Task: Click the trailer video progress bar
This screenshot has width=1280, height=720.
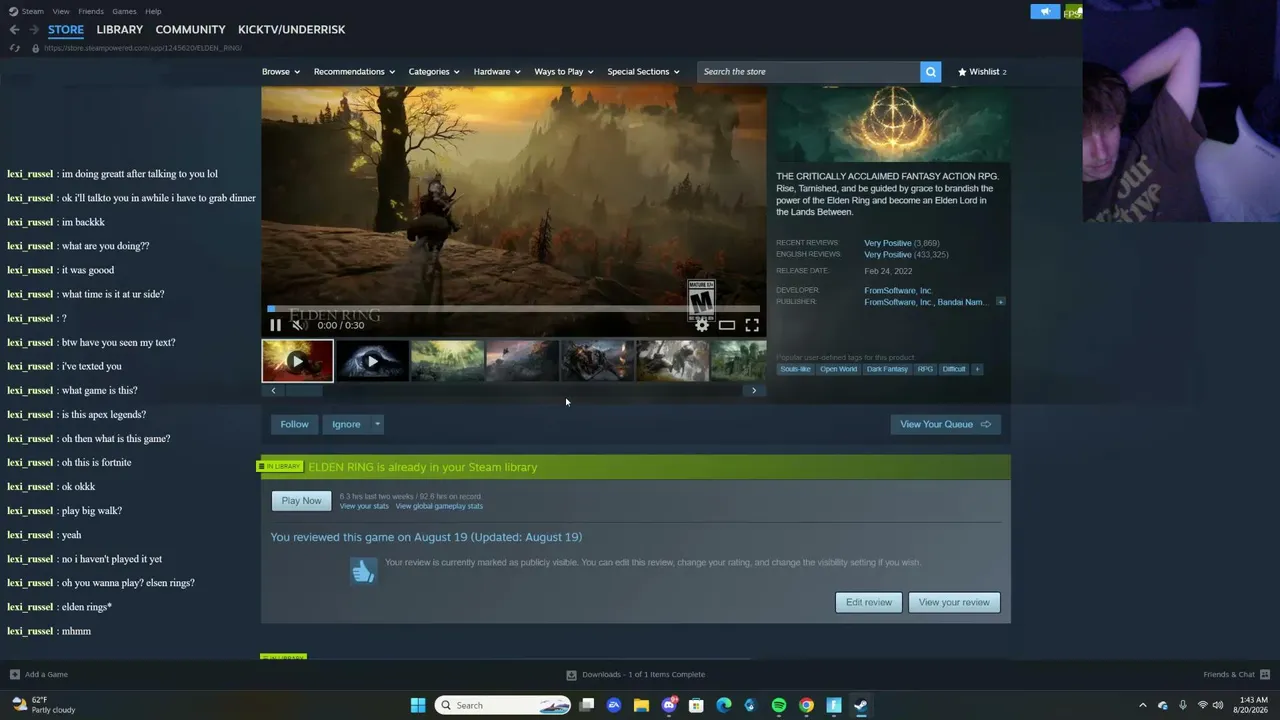Action: [x=514, y=309]
